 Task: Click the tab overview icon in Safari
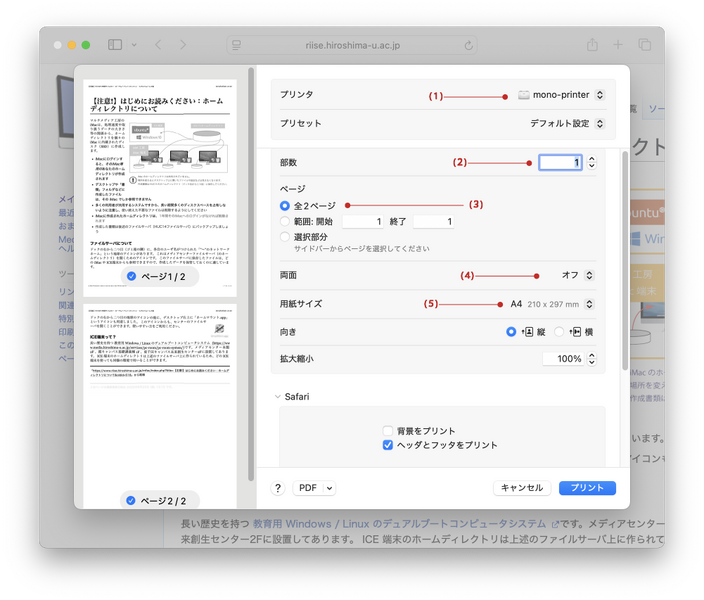(645, 45)
